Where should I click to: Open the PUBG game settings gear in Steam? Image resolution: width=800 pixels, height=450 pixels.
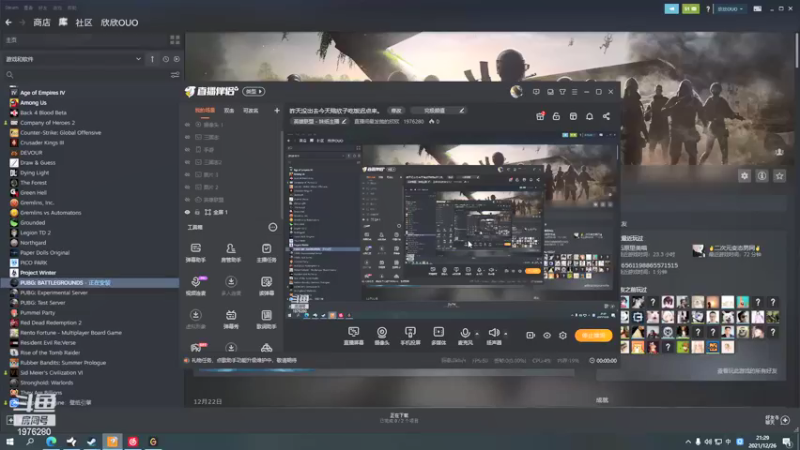tap(744, 176)
